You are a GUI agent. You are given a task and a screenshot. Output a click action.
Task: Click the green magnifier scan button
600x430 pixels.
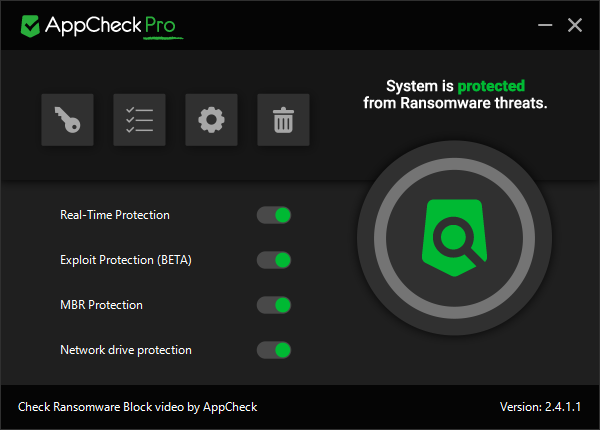(454, 238)
